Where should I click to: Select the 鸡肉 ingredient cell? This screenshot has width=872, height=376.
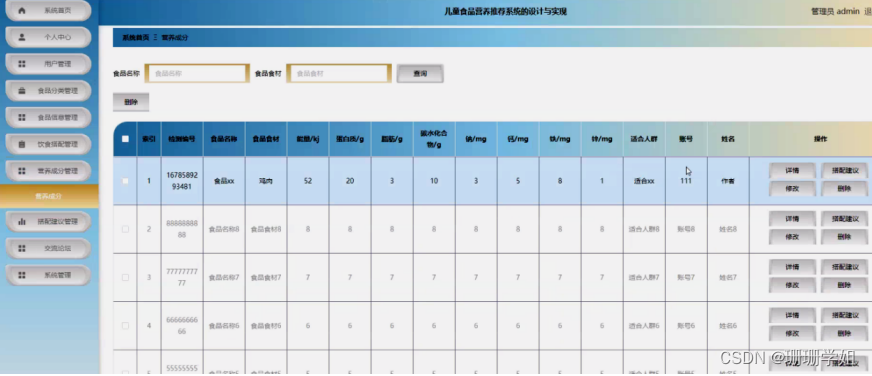[266, 181]
